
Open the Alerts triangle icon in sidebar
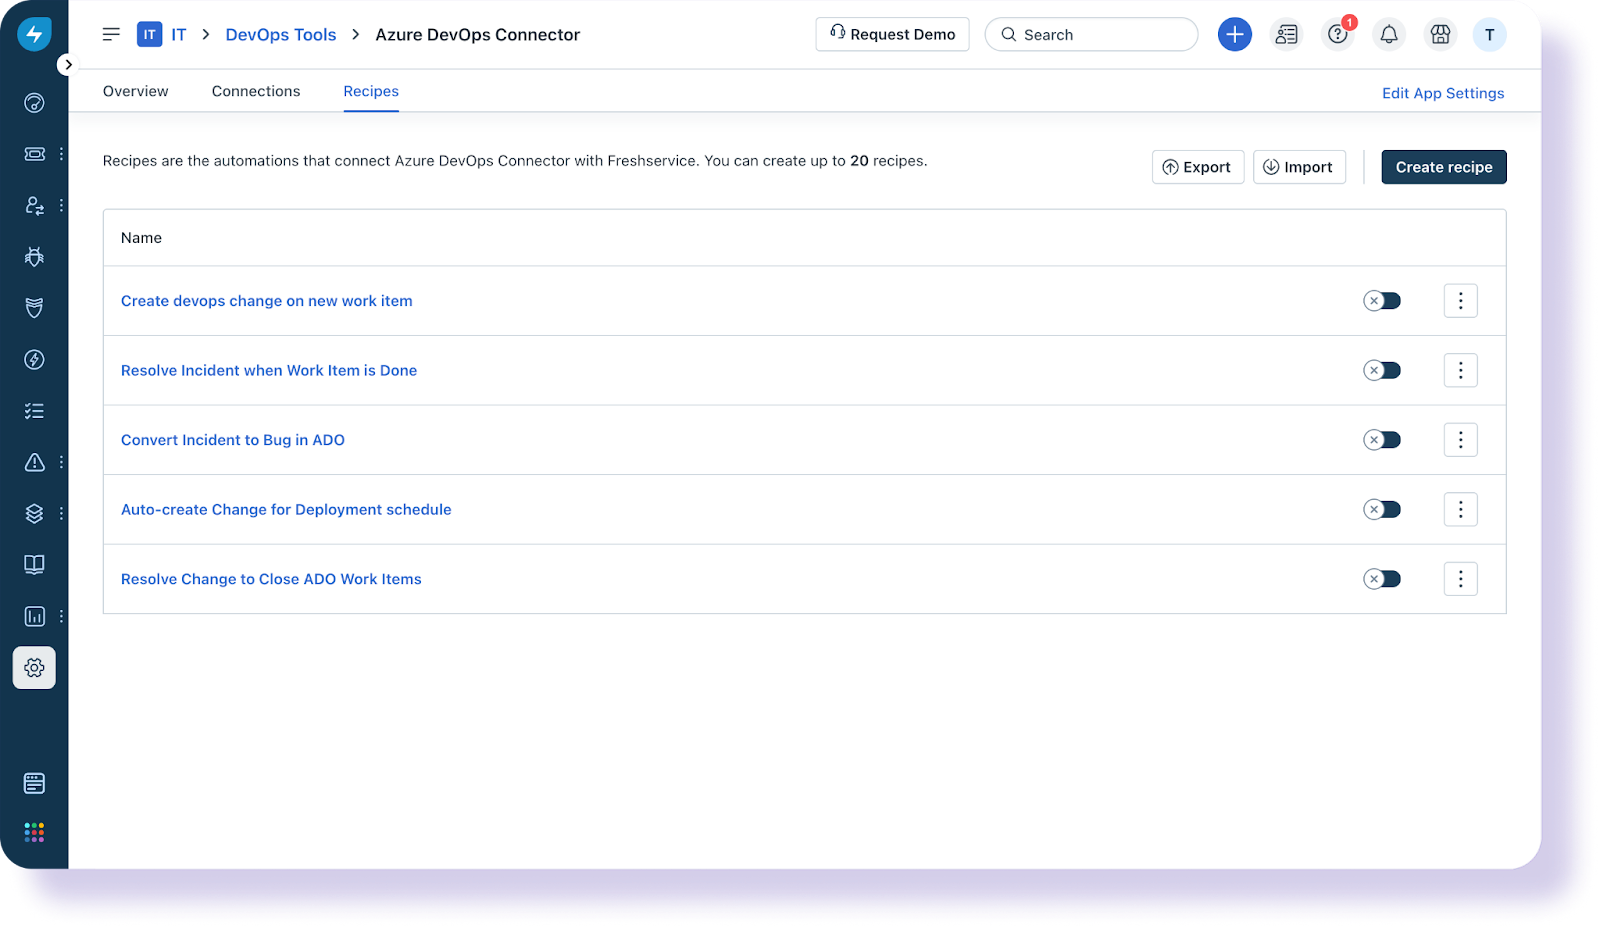(34, 462)
